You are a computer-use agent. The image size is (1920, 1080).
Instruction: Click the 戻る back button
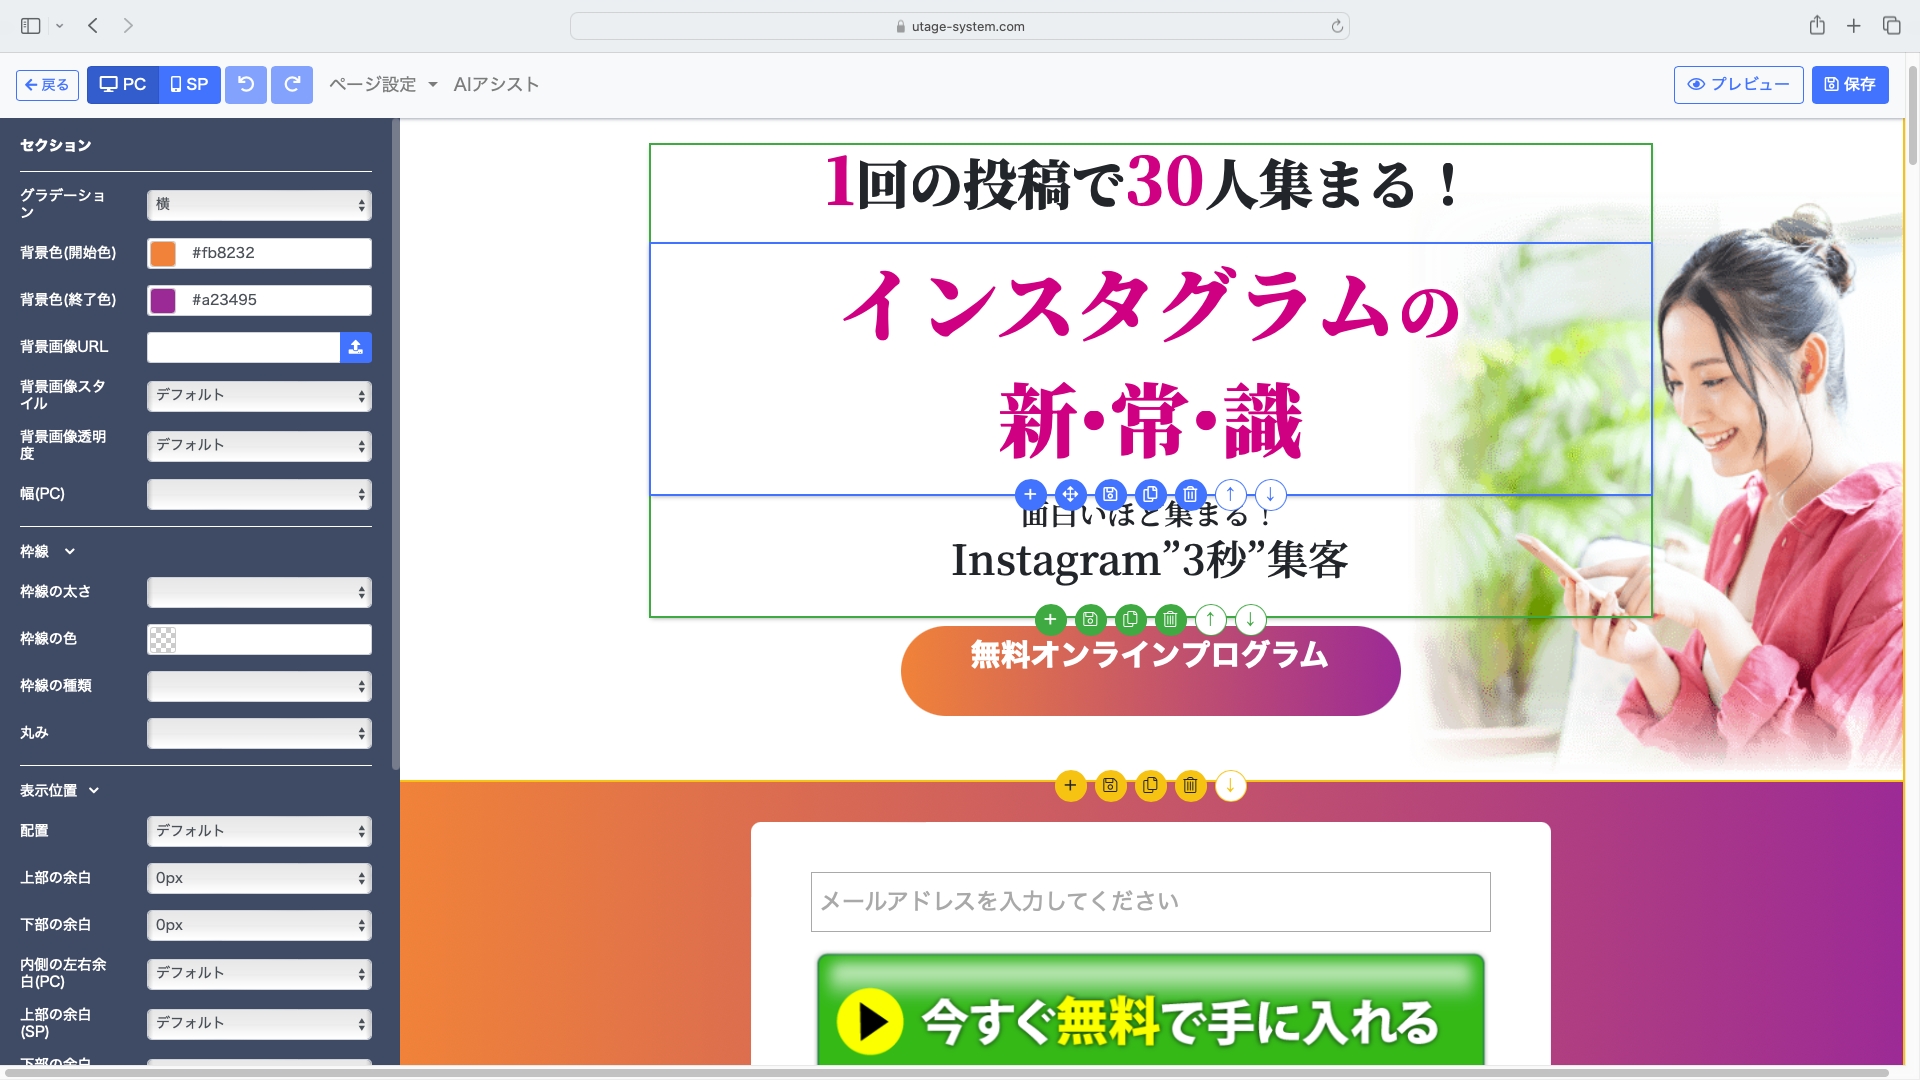[47, 85]
